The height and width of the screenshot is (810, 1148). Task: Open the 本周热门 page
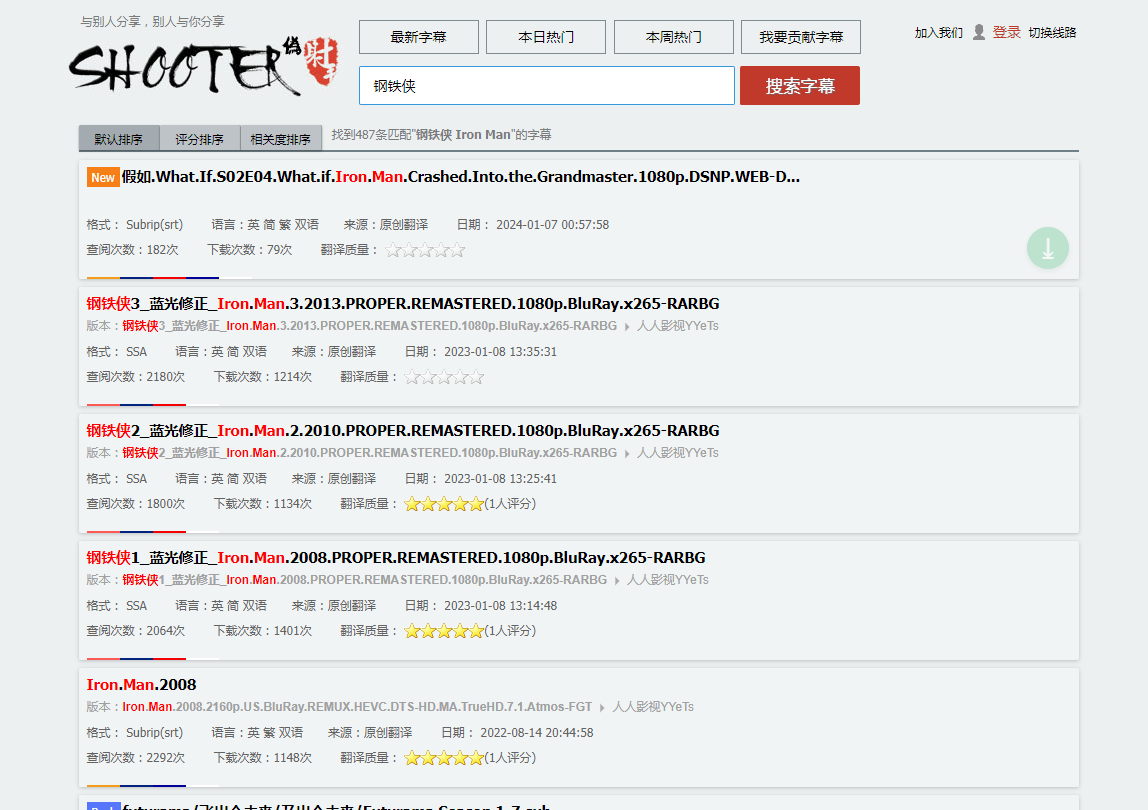tap(674, 37)
